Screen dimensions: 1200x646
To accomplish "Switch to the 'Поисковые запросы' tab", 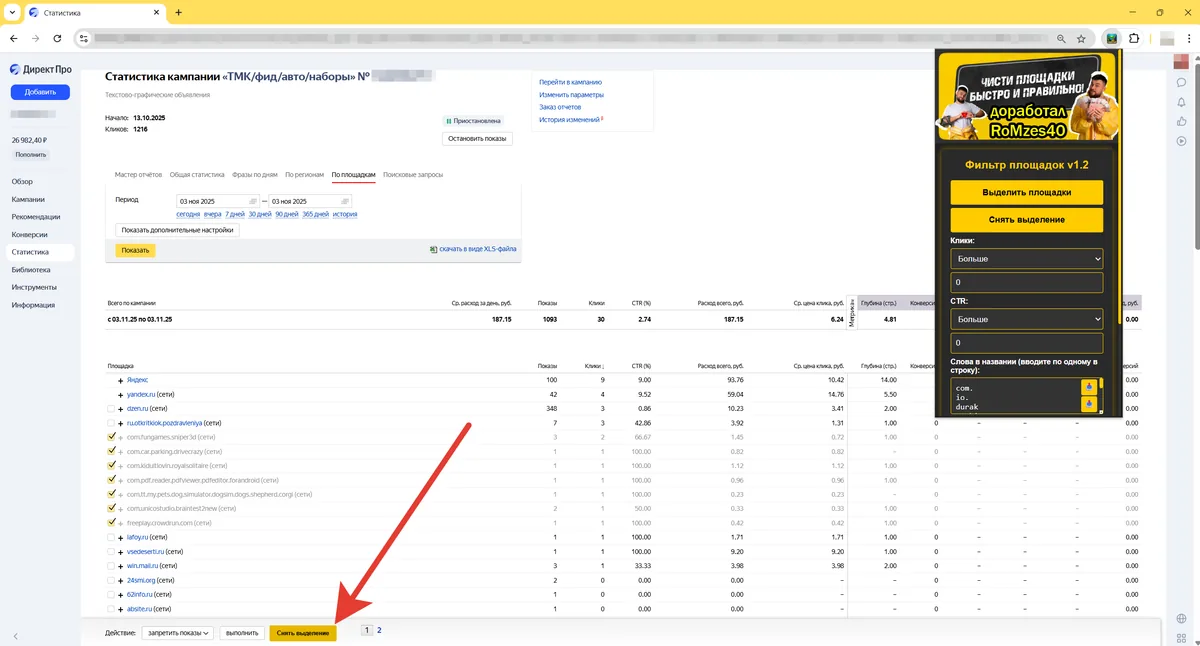I will [412, 175].
